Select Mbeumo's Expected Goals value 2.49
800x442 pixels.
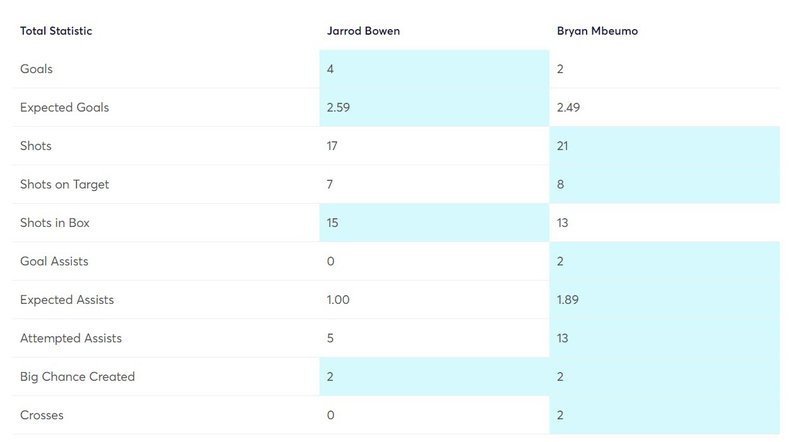(x=568, y=107)
